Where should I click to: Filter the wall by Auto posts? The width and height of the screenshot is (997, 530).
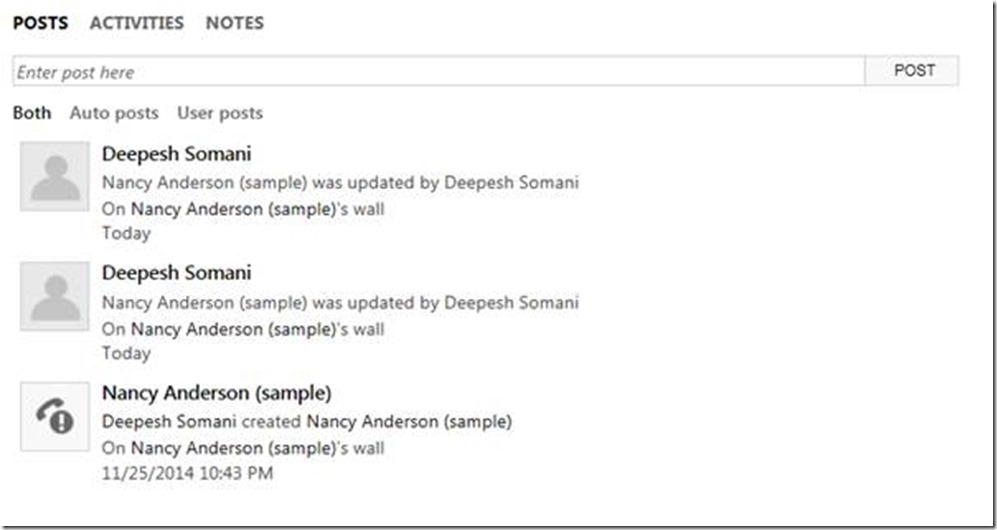pyautogui.click(x=114, y=113)
